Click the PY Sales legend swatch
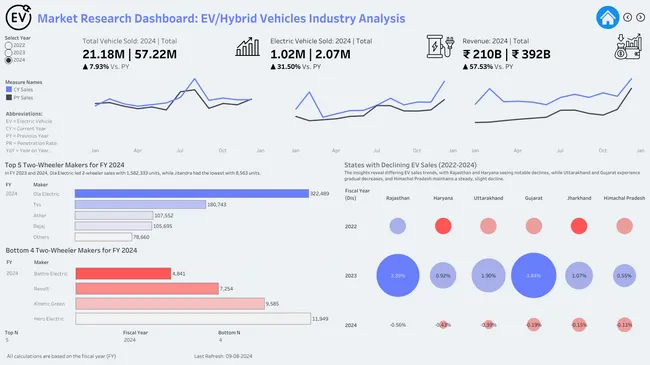Image resolution: width=650 pixels, height=365 pixels. point(9,97)
